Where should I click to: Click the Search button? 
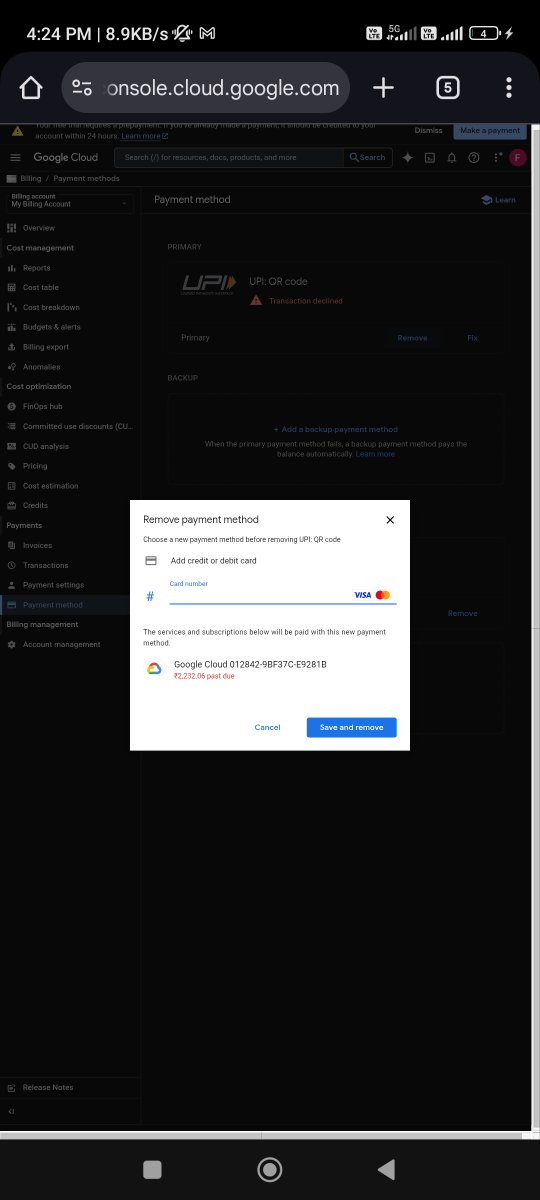(x=367, y=157)
